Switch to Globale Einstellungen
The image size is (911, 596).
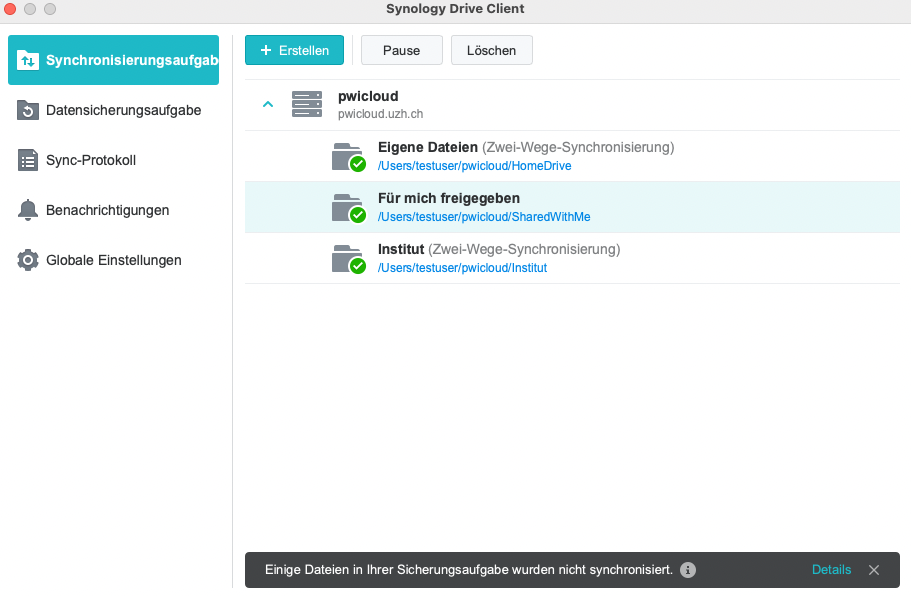113,260
